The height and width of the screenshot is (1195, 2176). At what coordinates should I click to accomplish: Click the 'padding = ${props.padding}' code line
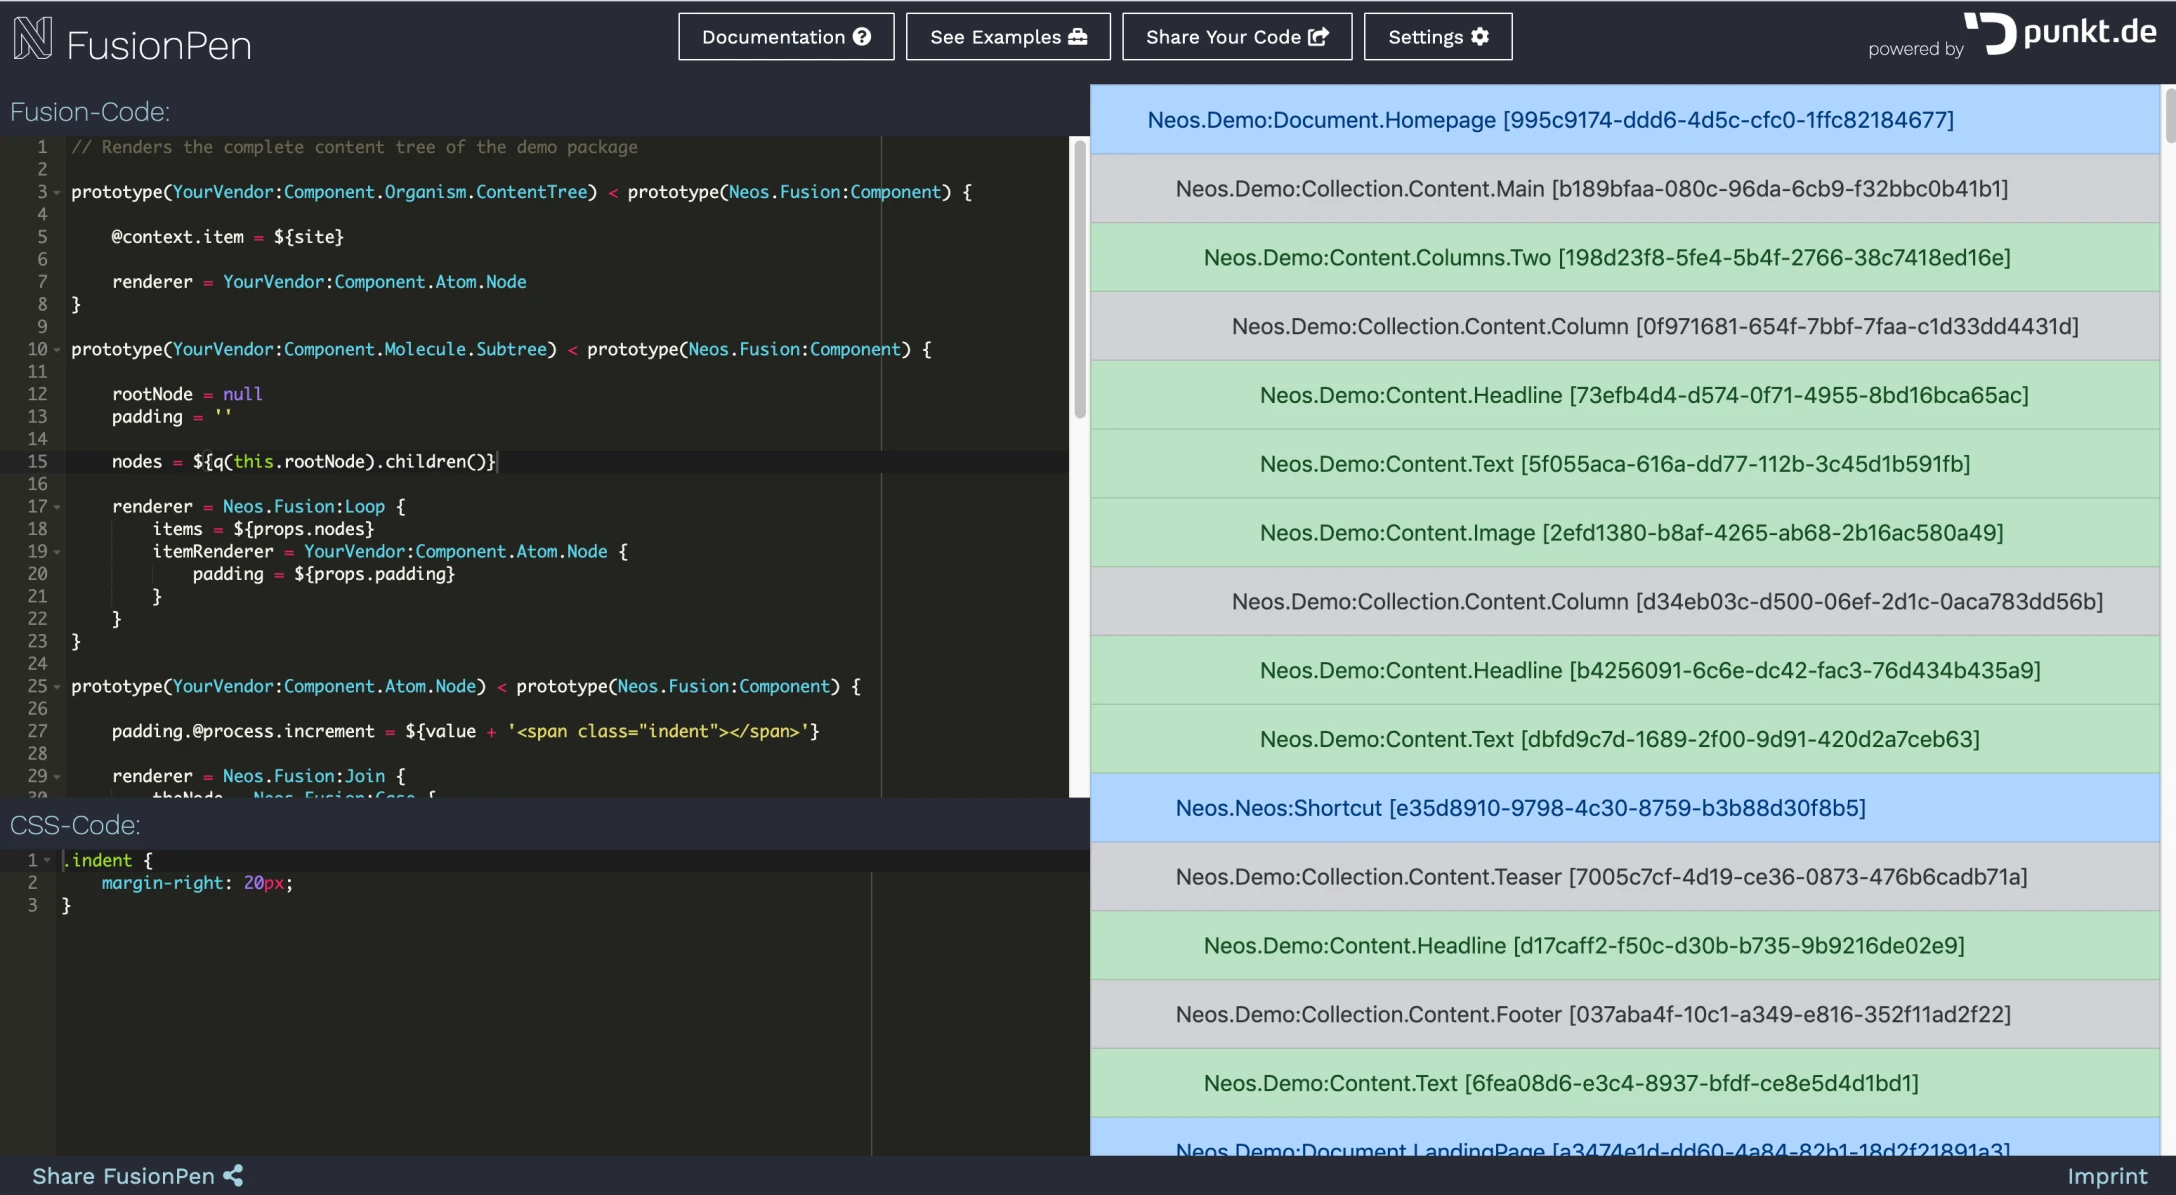[324, 574]
